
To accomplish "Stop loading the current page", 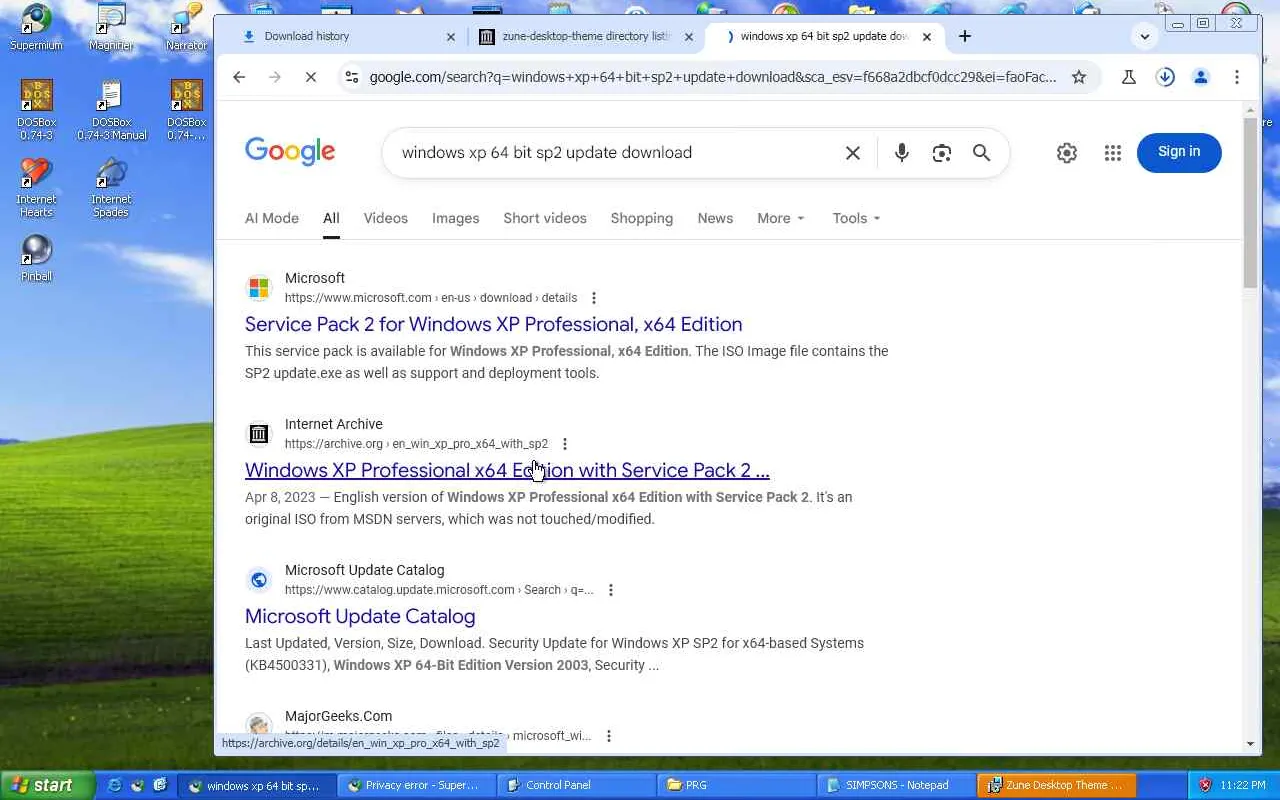I will [310, 77].
